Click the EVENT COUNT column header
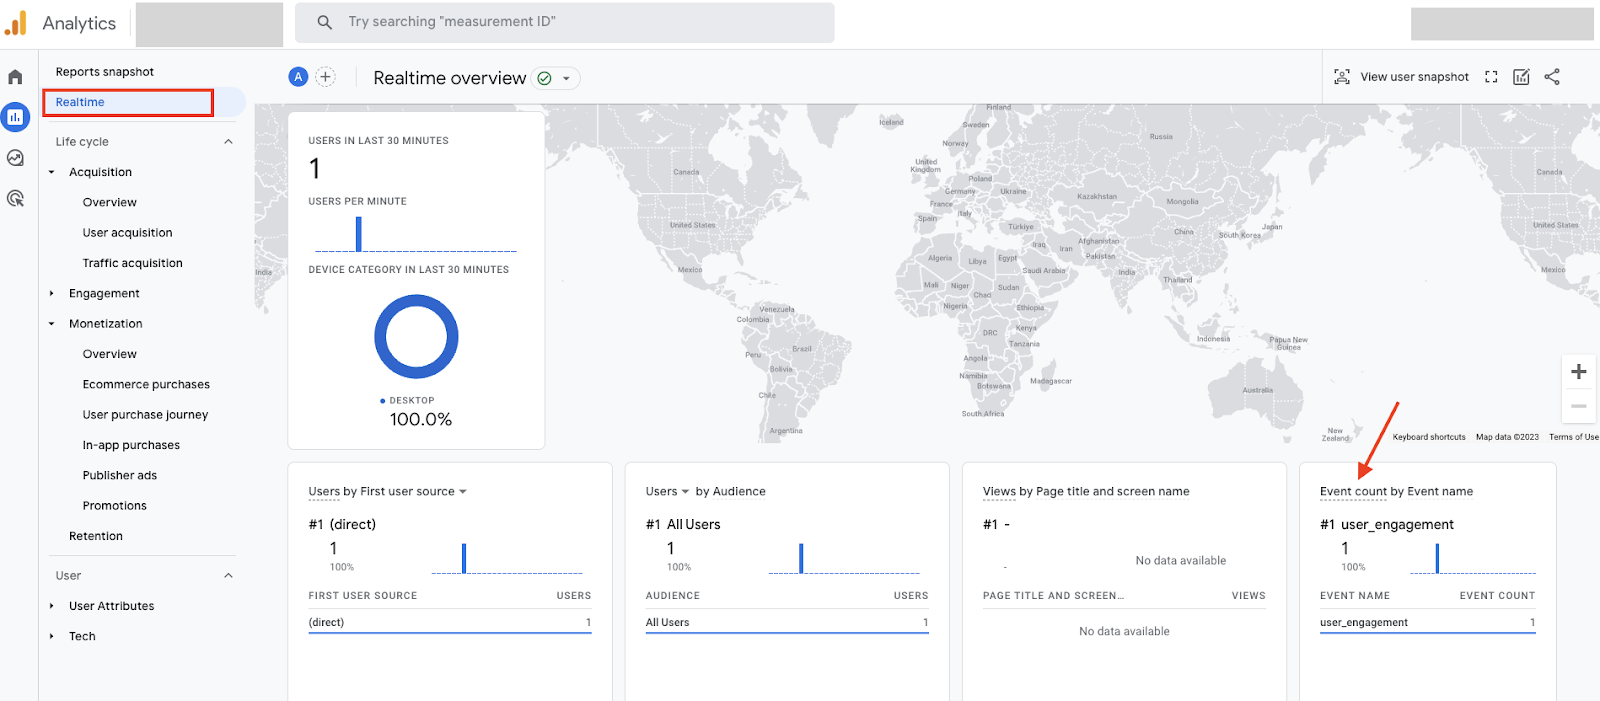 (1497, 596)
